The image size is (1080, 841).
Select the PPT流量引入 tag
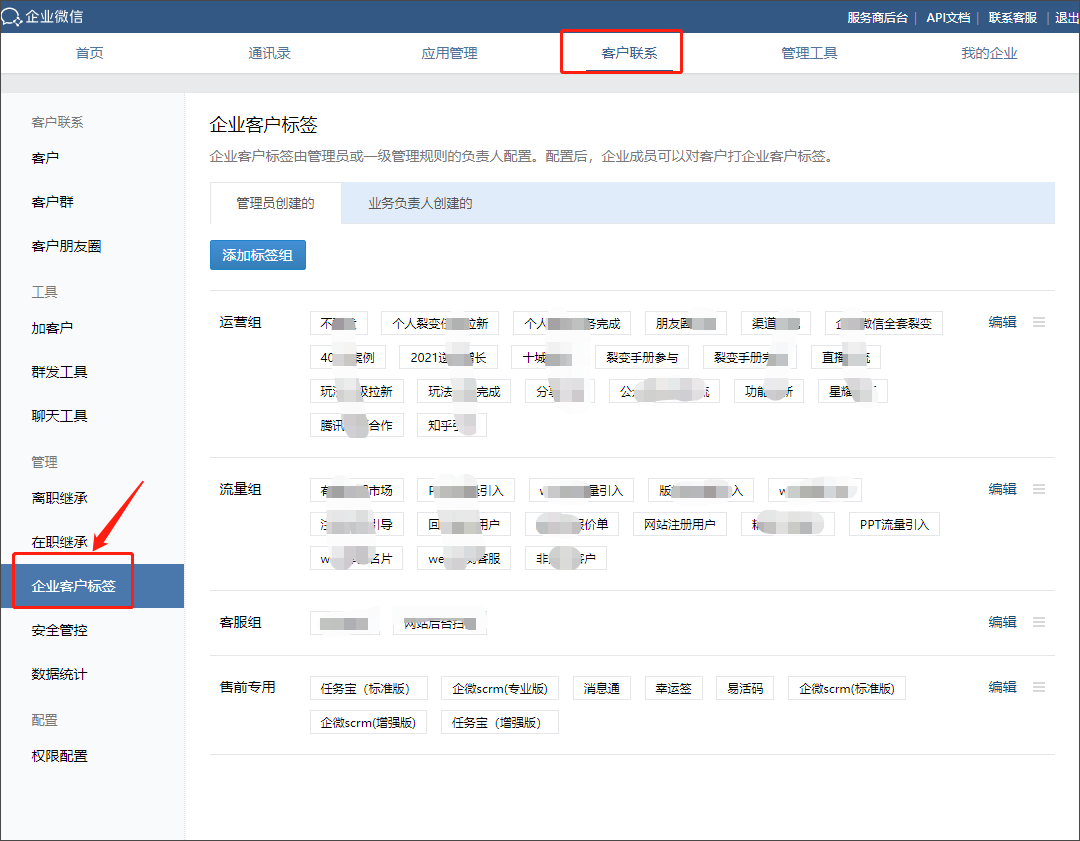(894, 524)
